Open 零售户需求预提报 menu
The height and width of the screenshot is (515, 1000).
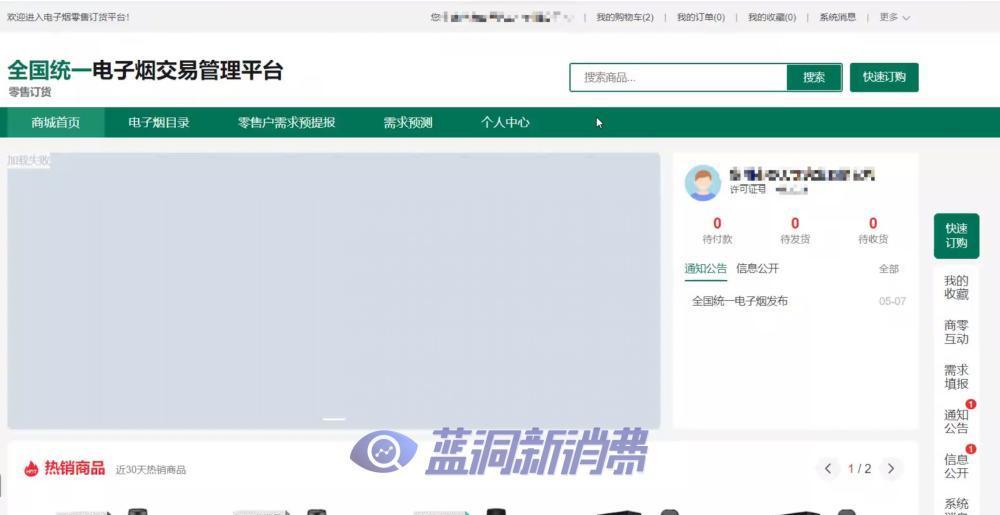tap(286, 122)
